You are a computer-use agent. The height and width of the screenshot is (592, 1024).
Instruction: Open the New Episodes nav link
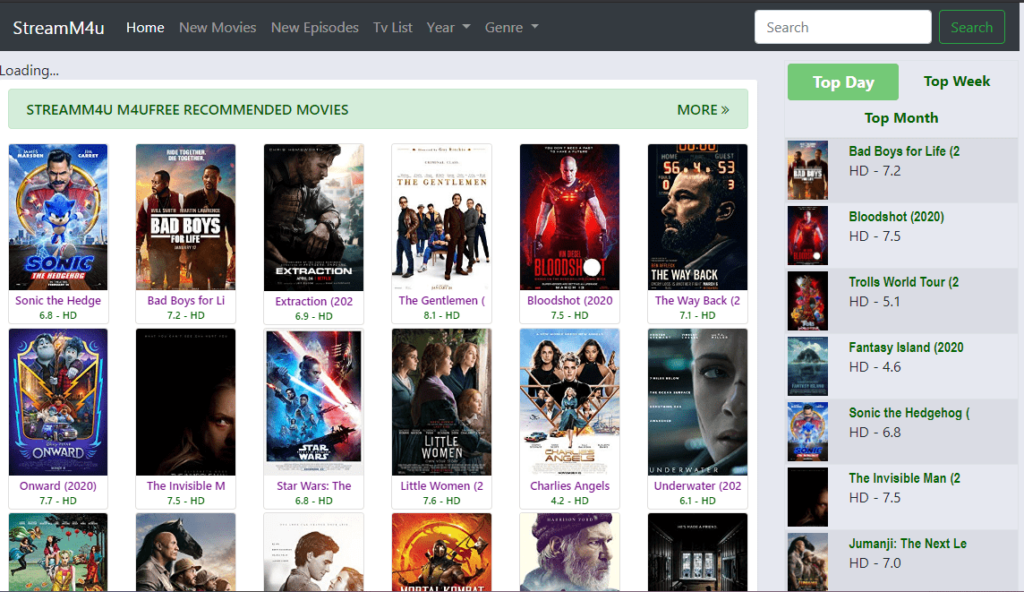(315, 27)
